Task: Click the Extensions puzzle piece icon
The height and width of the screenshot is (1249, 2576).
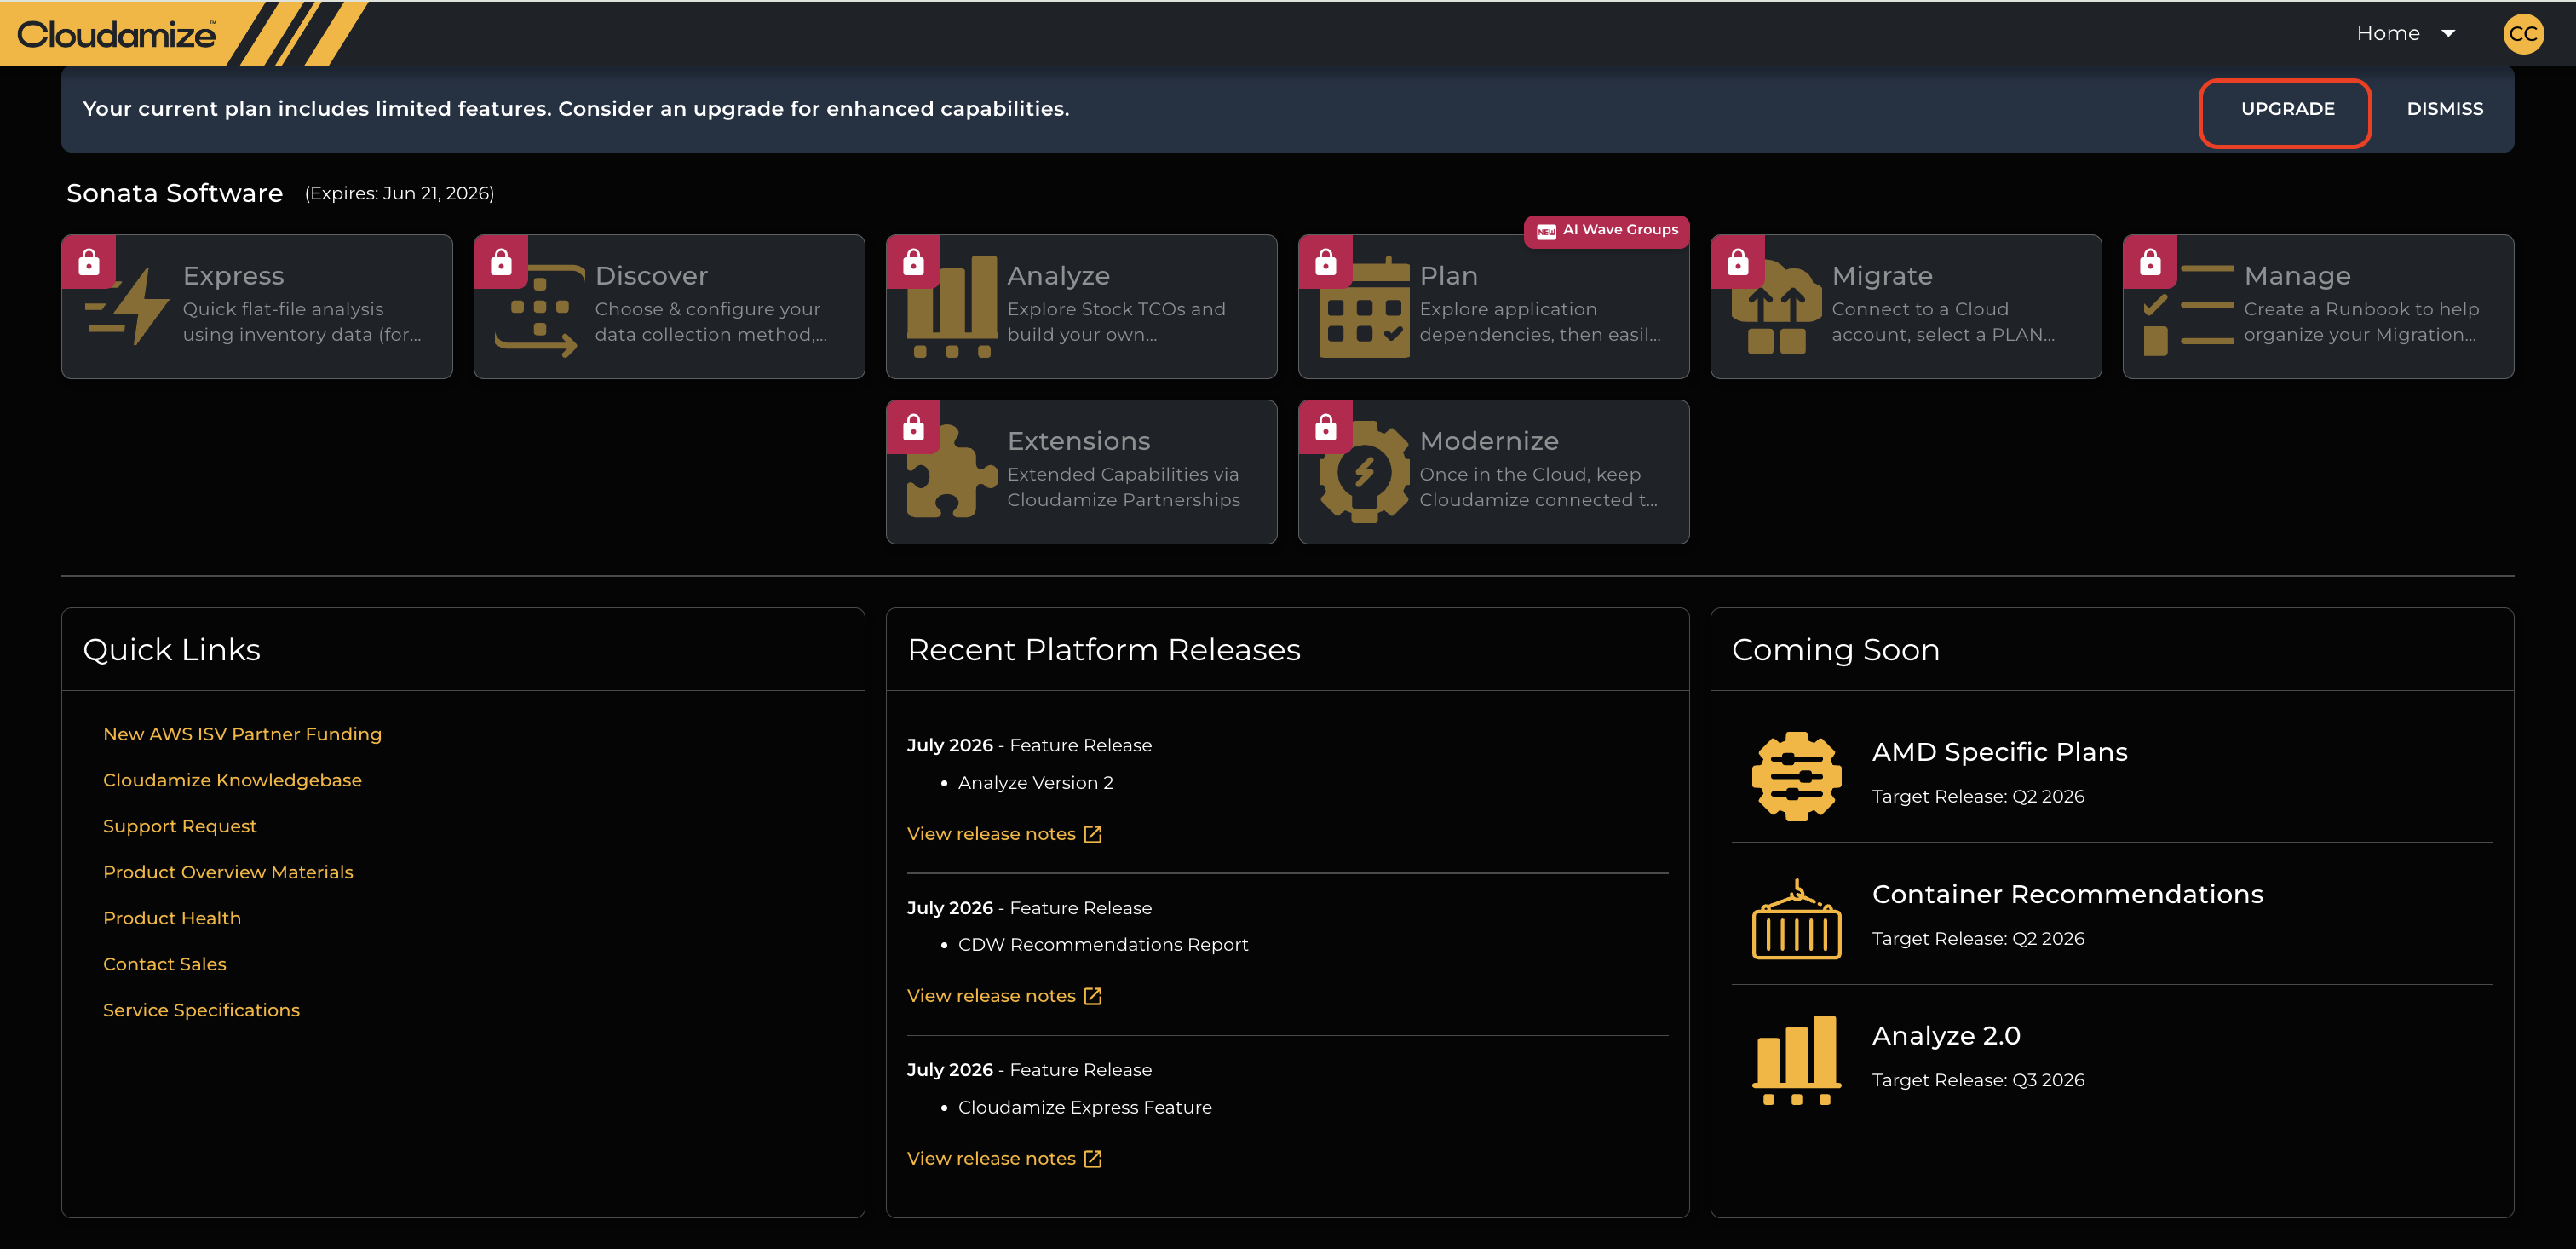Action: (x=952, y=472)
